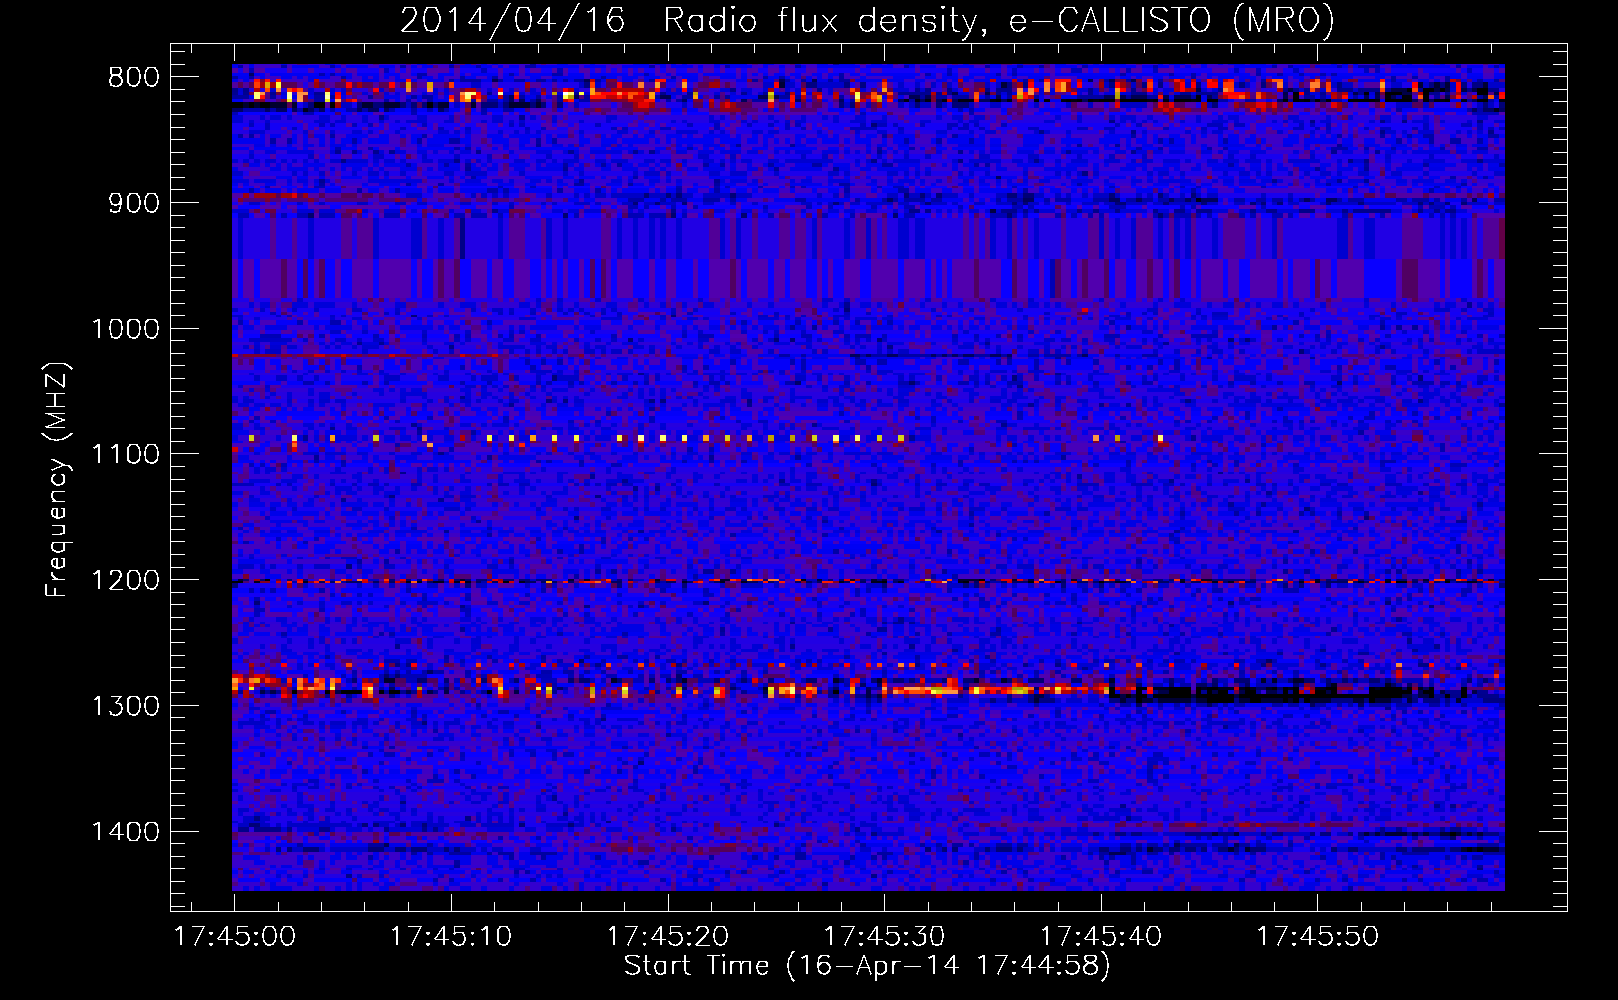Click the plot title 'Radio flux density, e-CALLISTO (MRO)'
This screenshot has height=1000, width=1618.
pos(999,21)
